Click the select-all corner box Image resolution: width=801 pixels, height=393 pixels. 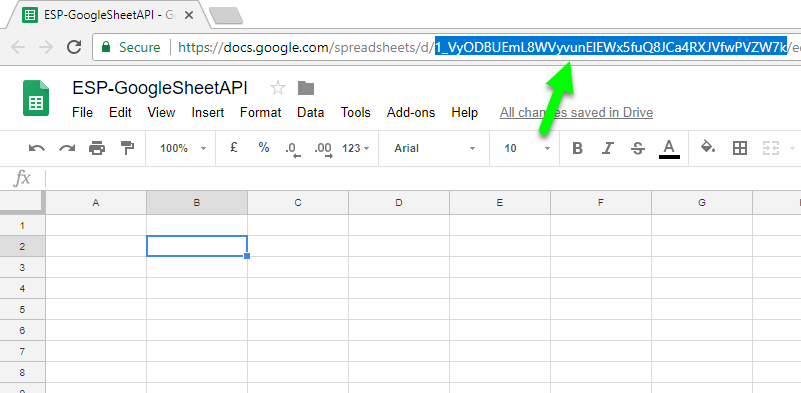[22, 203]
